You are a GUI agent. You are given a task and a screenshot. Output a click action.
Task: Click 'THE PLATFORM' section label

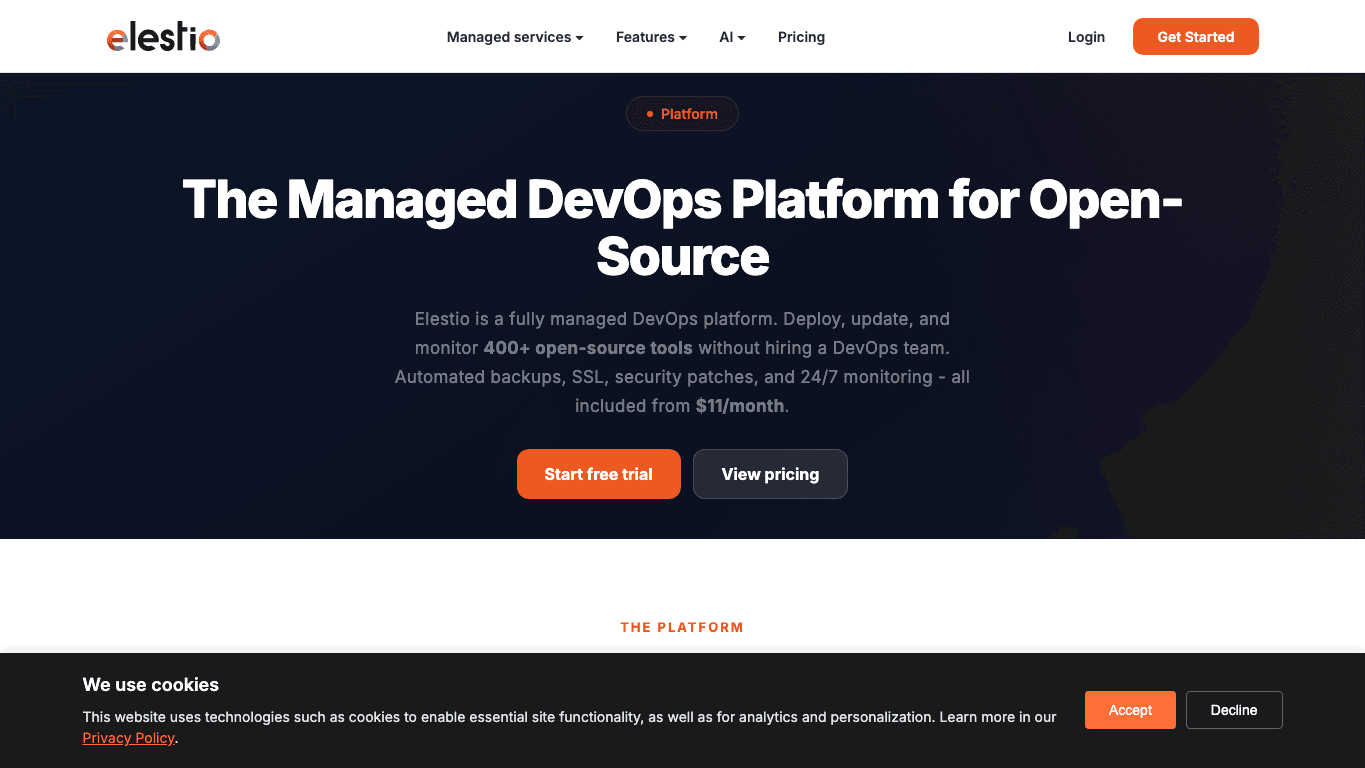pyautogui.click(x=682, y=627)
